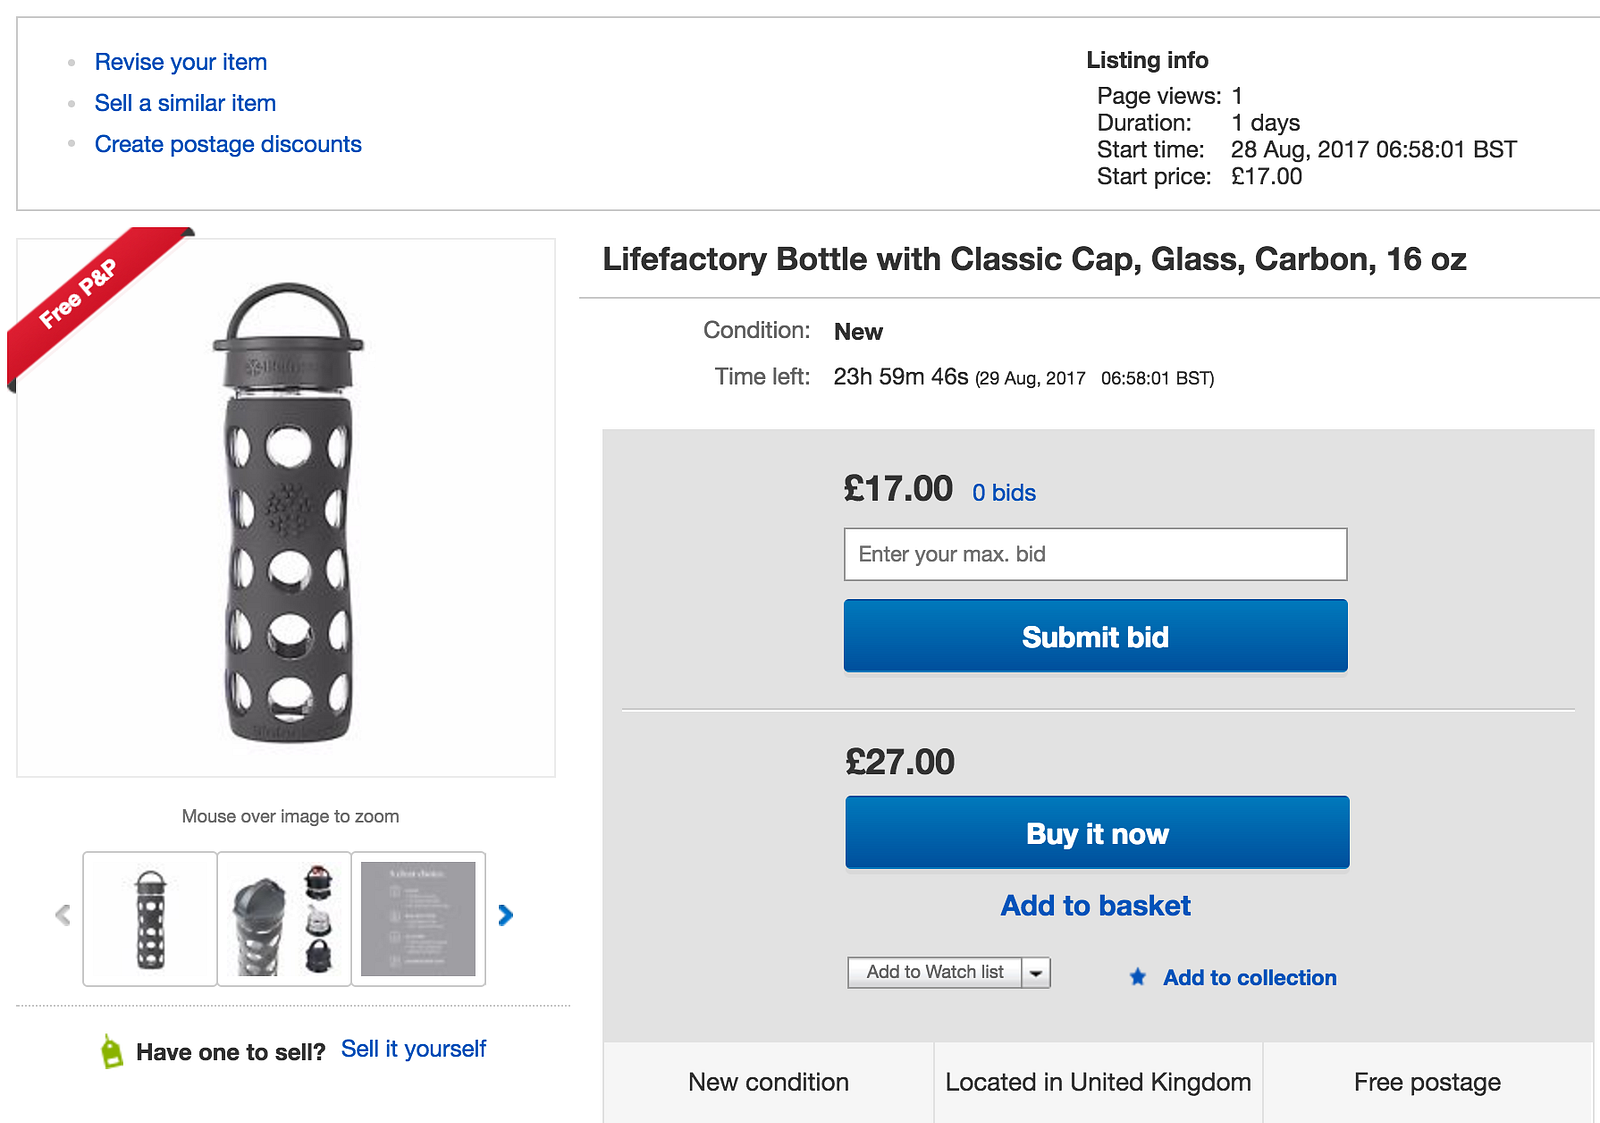Click the green sell tag icon

point(112,1051)
